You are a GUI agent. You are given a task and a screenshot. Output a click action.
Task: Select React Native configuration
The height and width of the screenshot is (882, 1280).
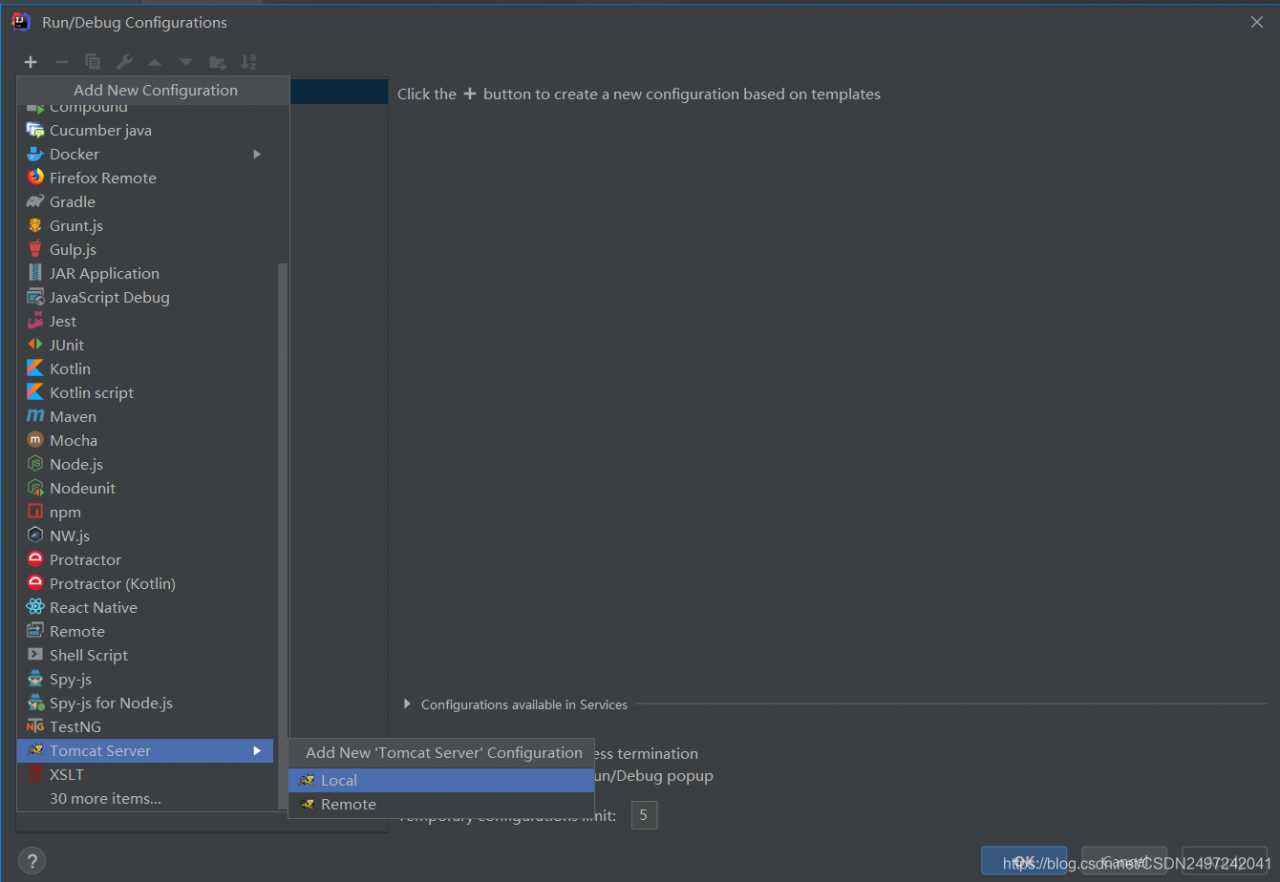tap(145, 608)
